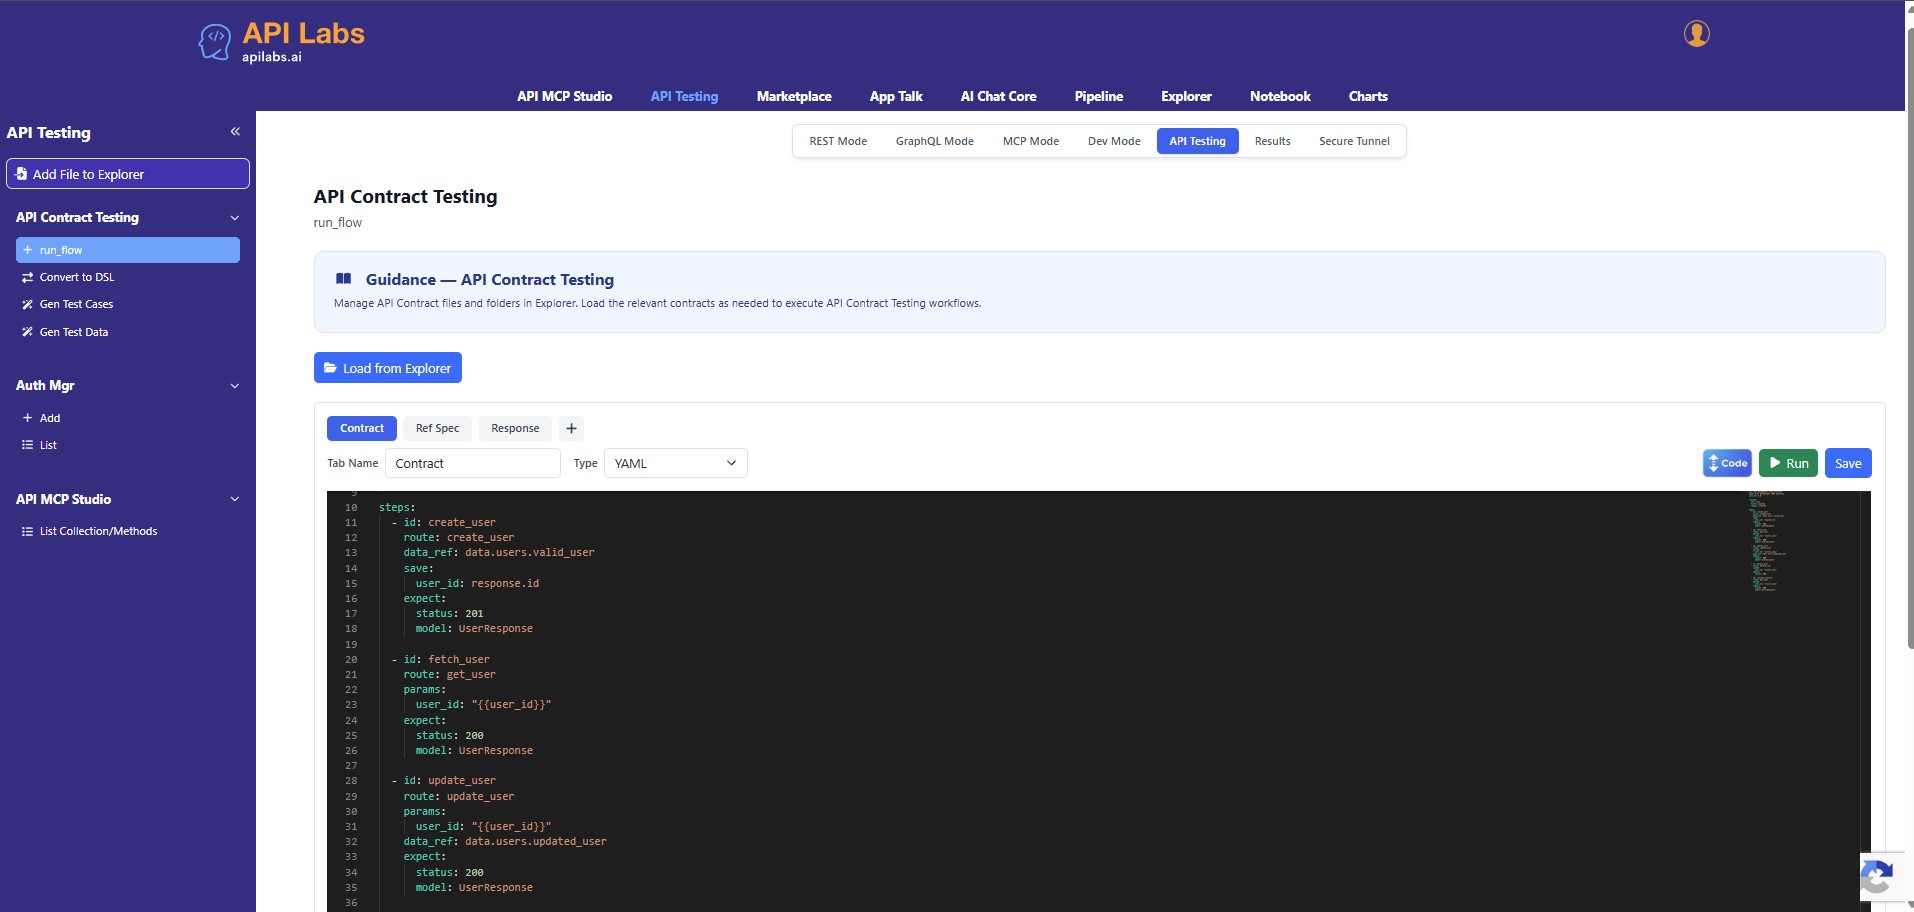
Task: Click the reCAPTCHA badge
Action: [x=1881, y=879]
